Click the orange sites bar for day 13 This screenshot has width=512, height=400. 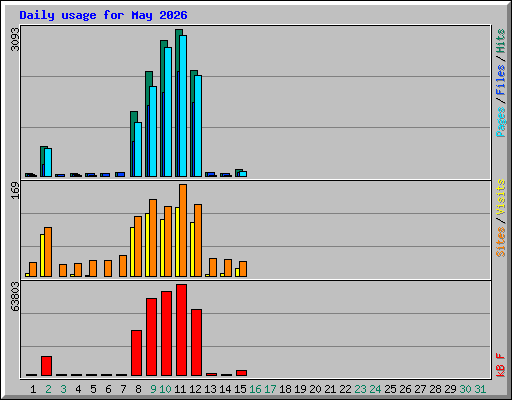point(213,267)
